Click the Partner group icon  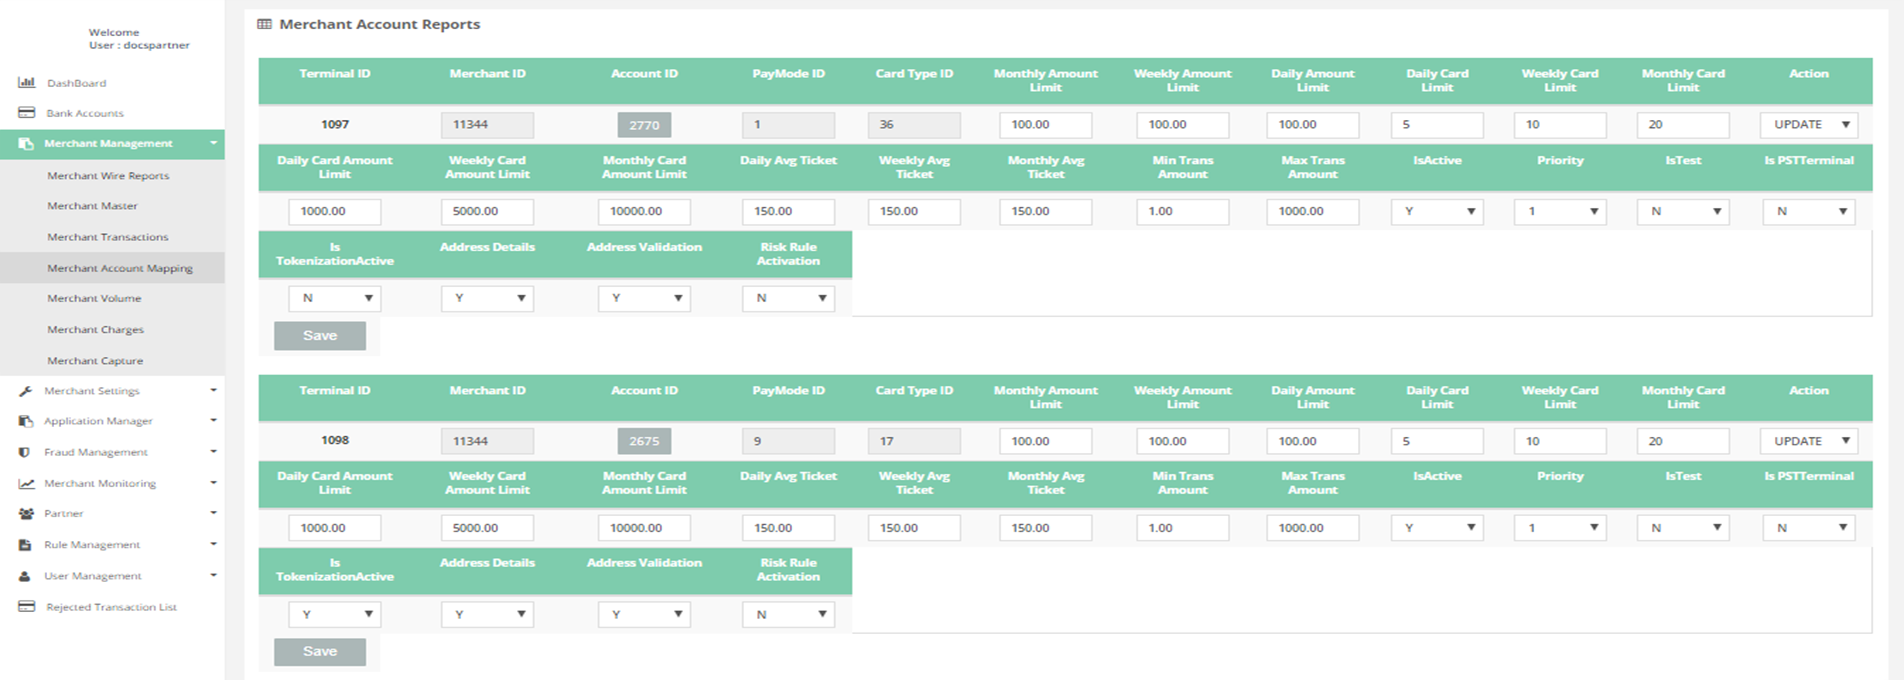[26, 513]
